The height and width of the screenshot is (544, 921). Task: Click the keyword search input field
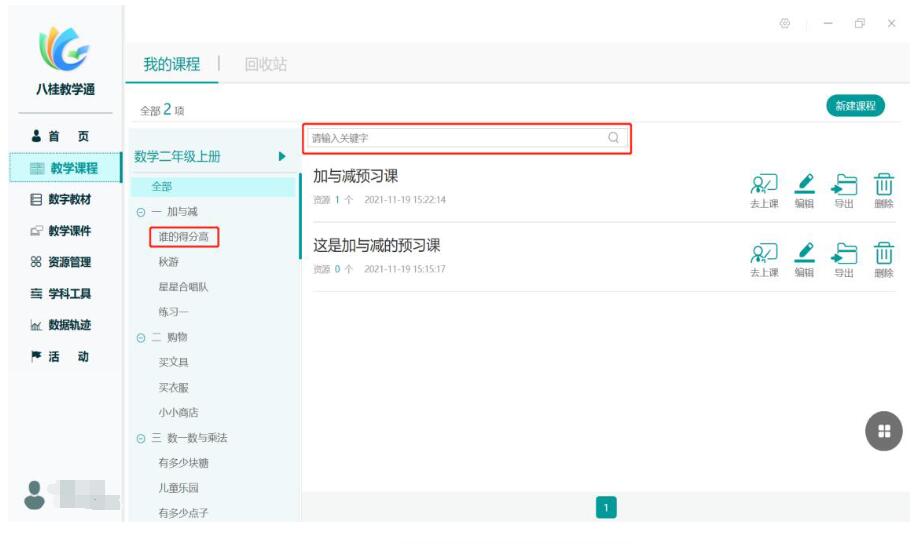coord(455,138)
